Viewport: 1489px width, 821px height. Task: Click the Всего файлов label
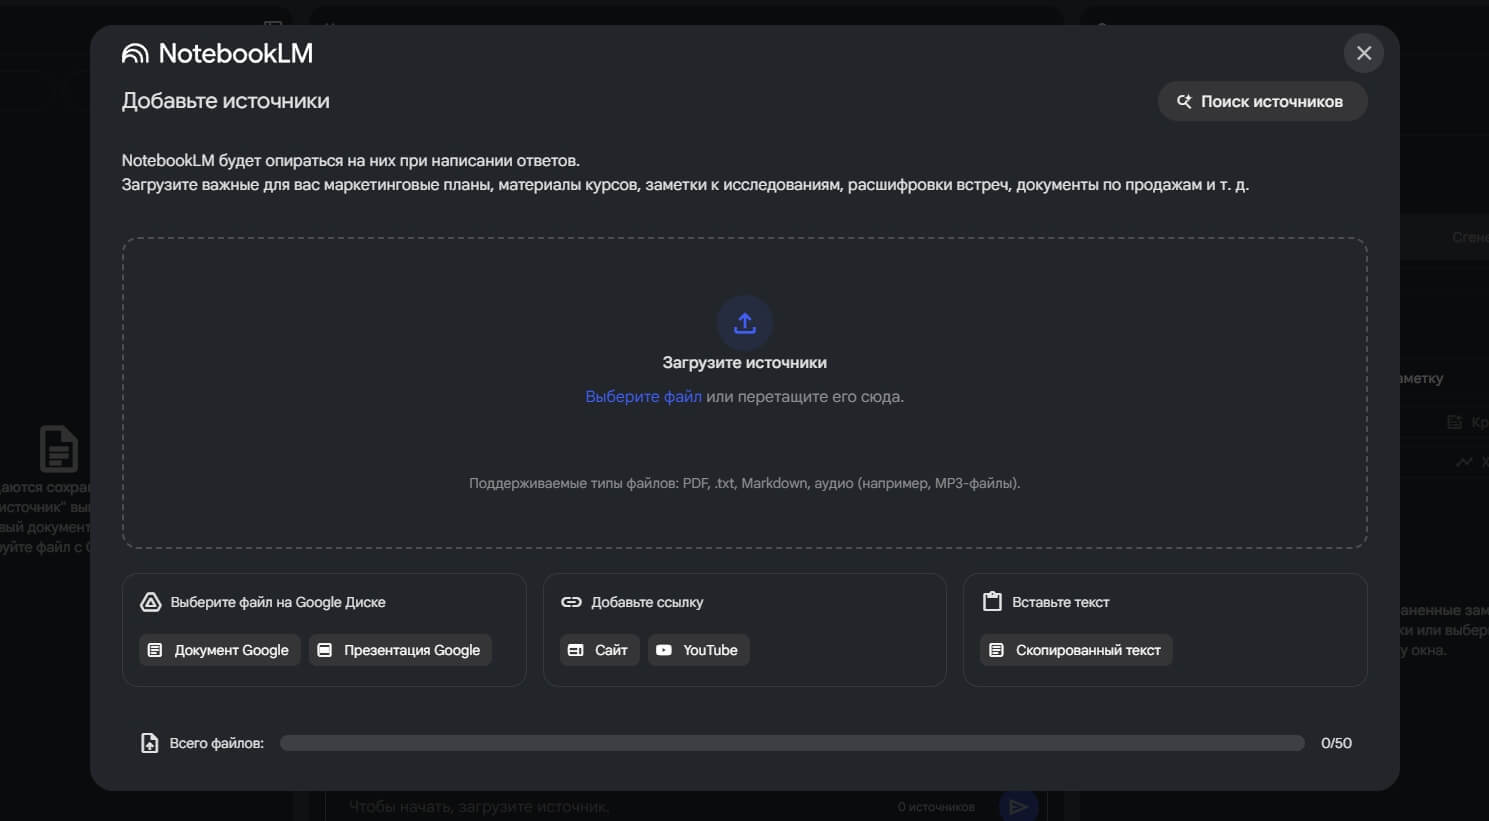point(217,743)
